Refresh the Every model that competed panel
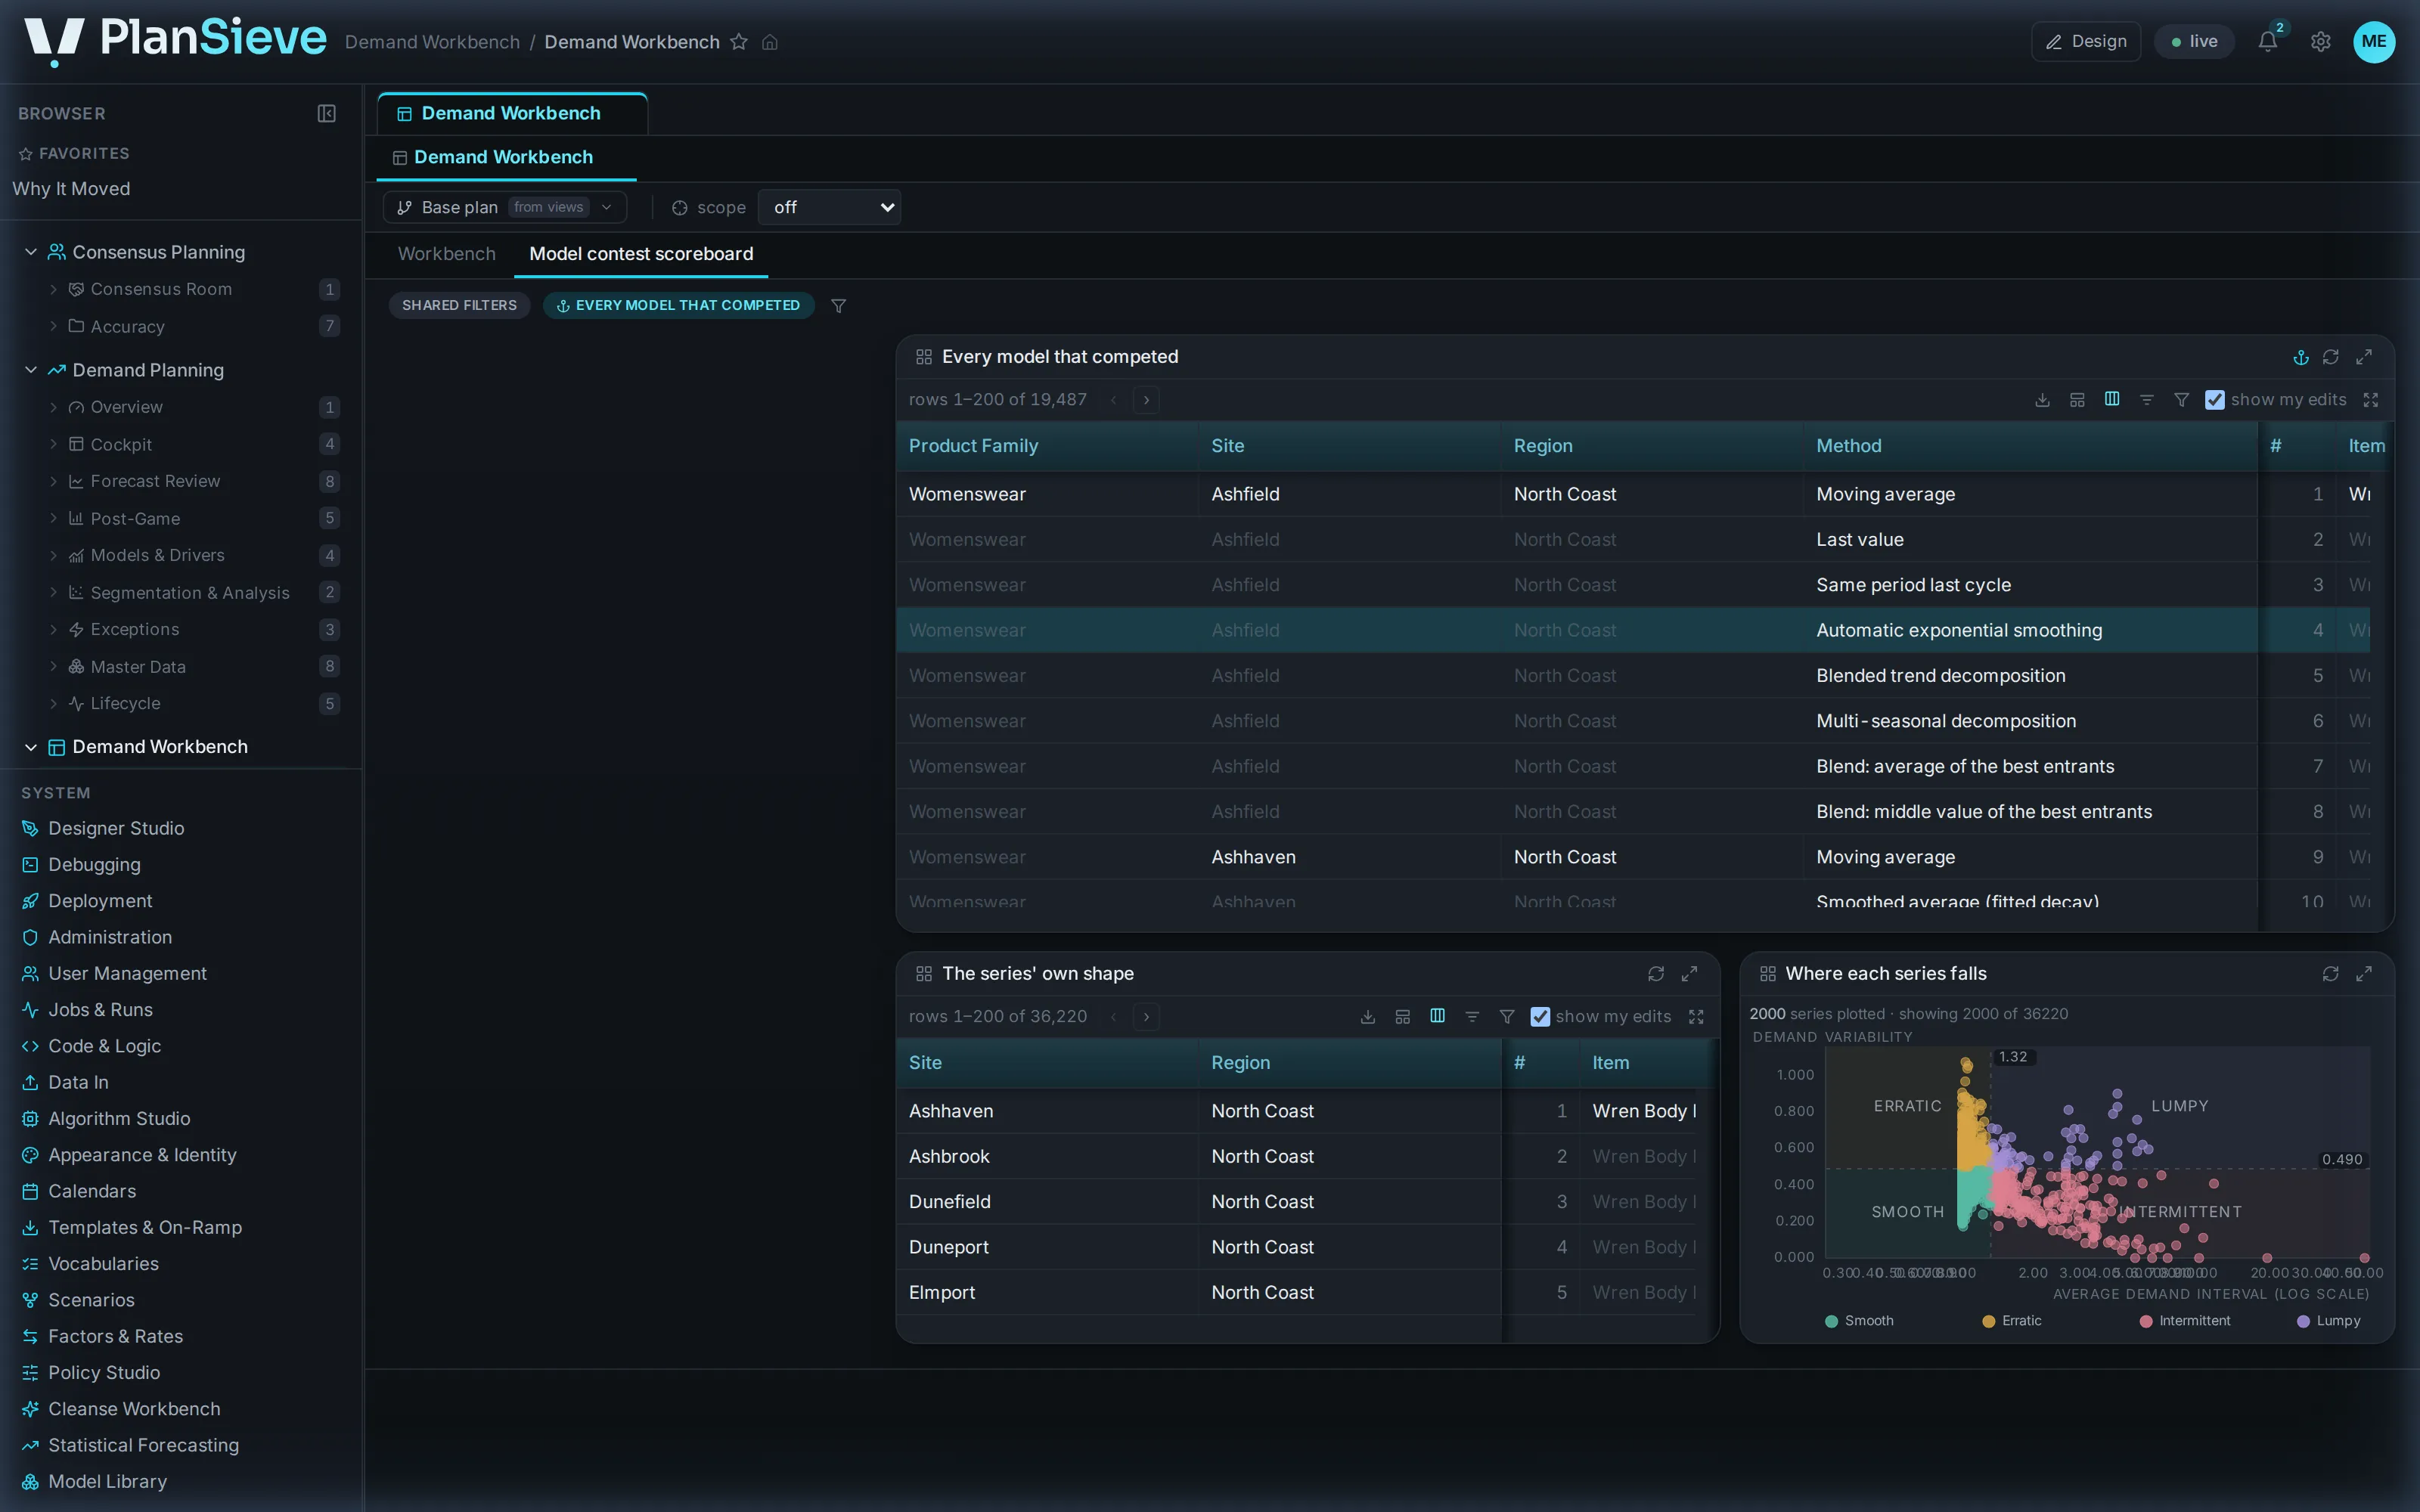The image size is (2420, 1512). [x=2330, y=357]
